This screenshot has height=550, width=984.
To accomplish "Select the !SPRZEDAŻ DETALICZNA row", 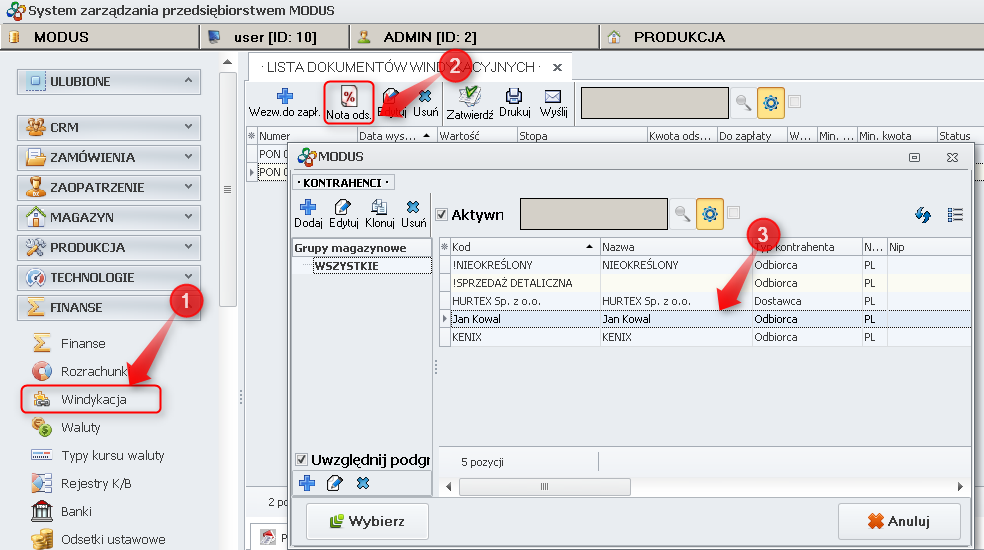I will (705, 283).
